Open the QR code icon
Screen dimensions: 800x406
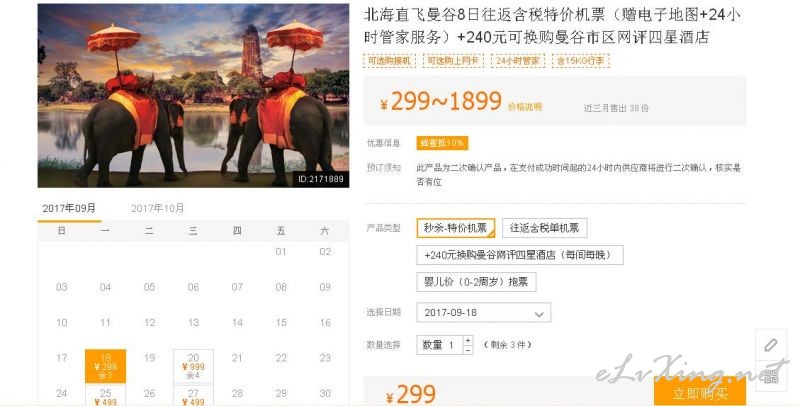770,376
